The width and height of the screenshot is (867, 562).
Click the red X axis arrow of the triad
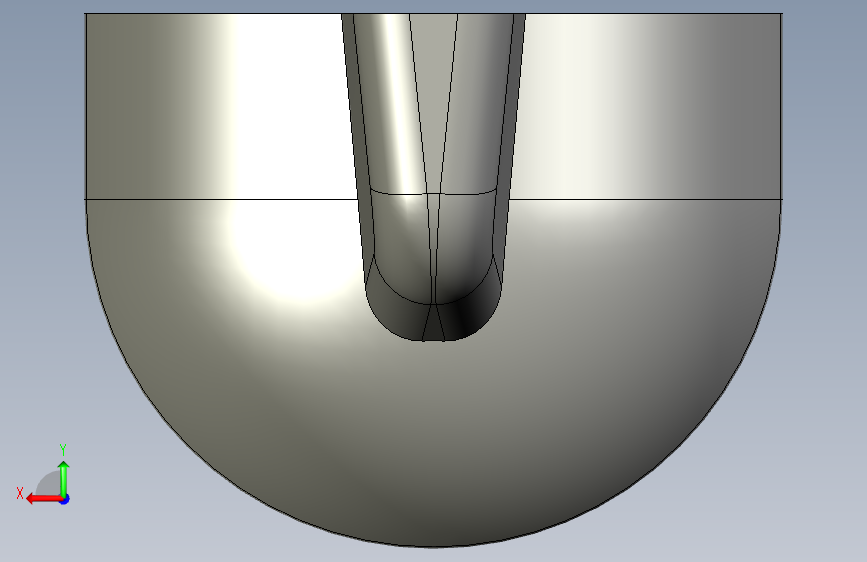coord(43,499)
